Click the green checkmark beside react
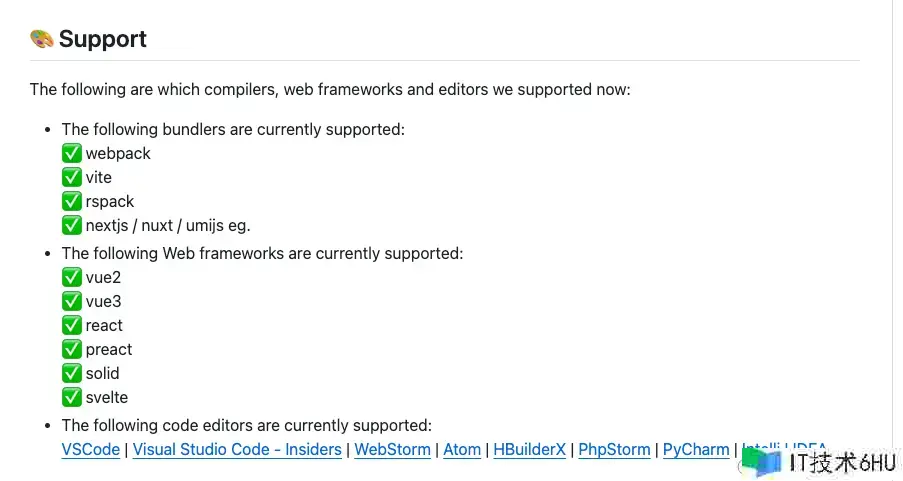 (x=71, y=325)
